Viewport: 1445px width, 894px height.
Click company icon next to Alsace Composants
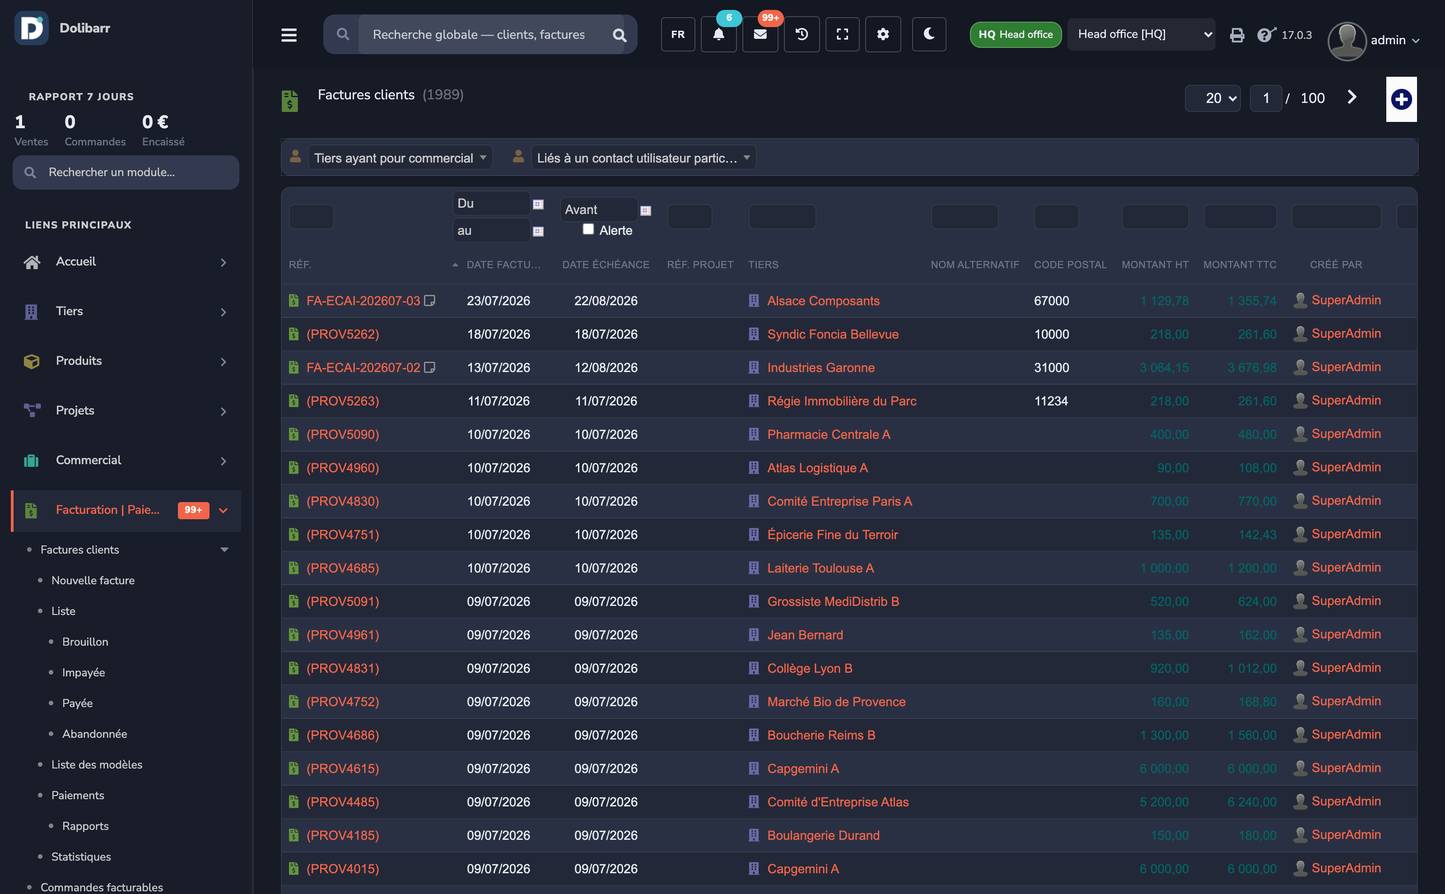point(754,300)
